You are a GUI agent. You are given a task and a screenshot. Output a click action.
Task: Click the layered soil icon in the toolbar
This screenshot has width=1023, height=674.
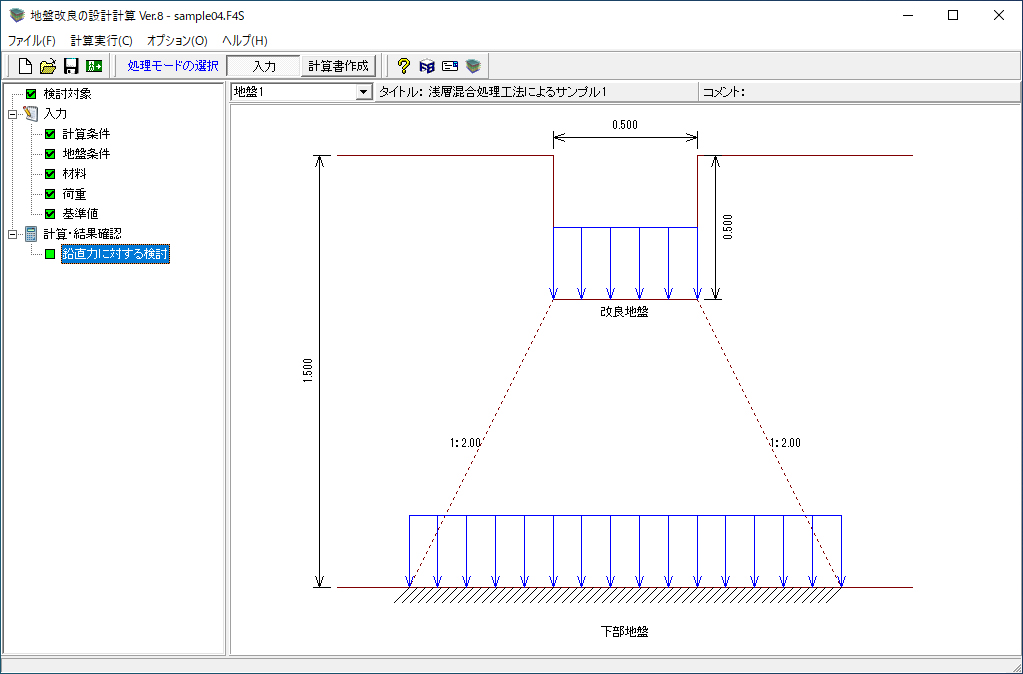pos(473,66)
